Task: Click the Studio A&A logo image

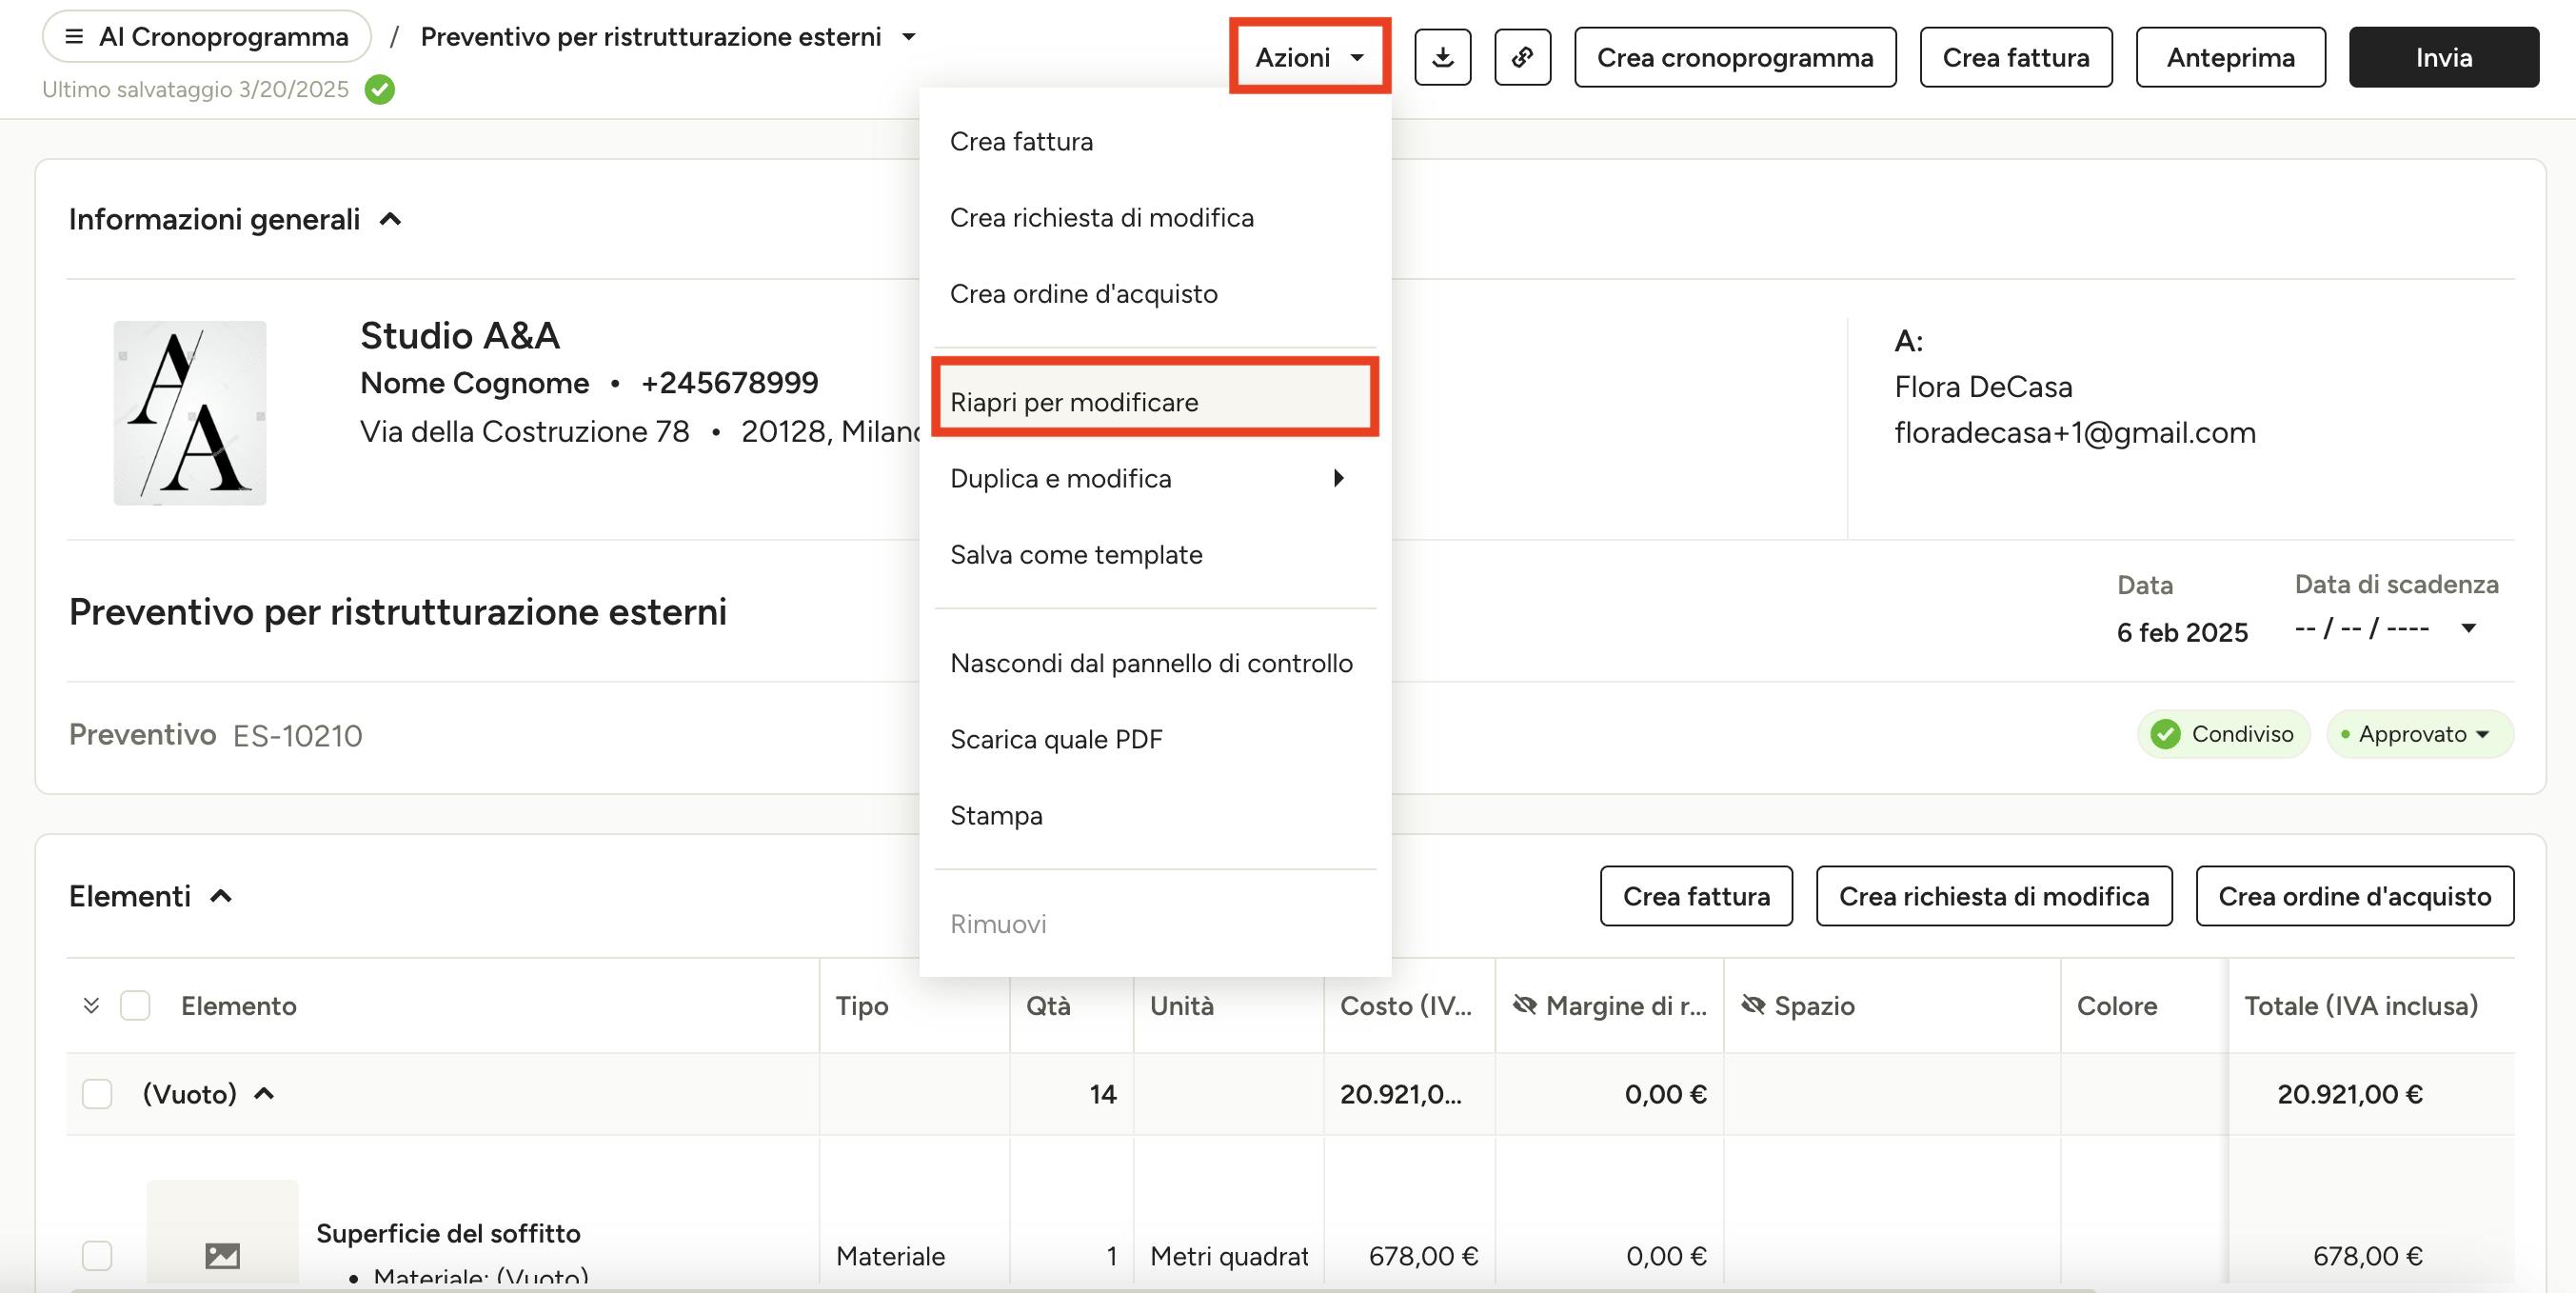Action: click(190, 412)
